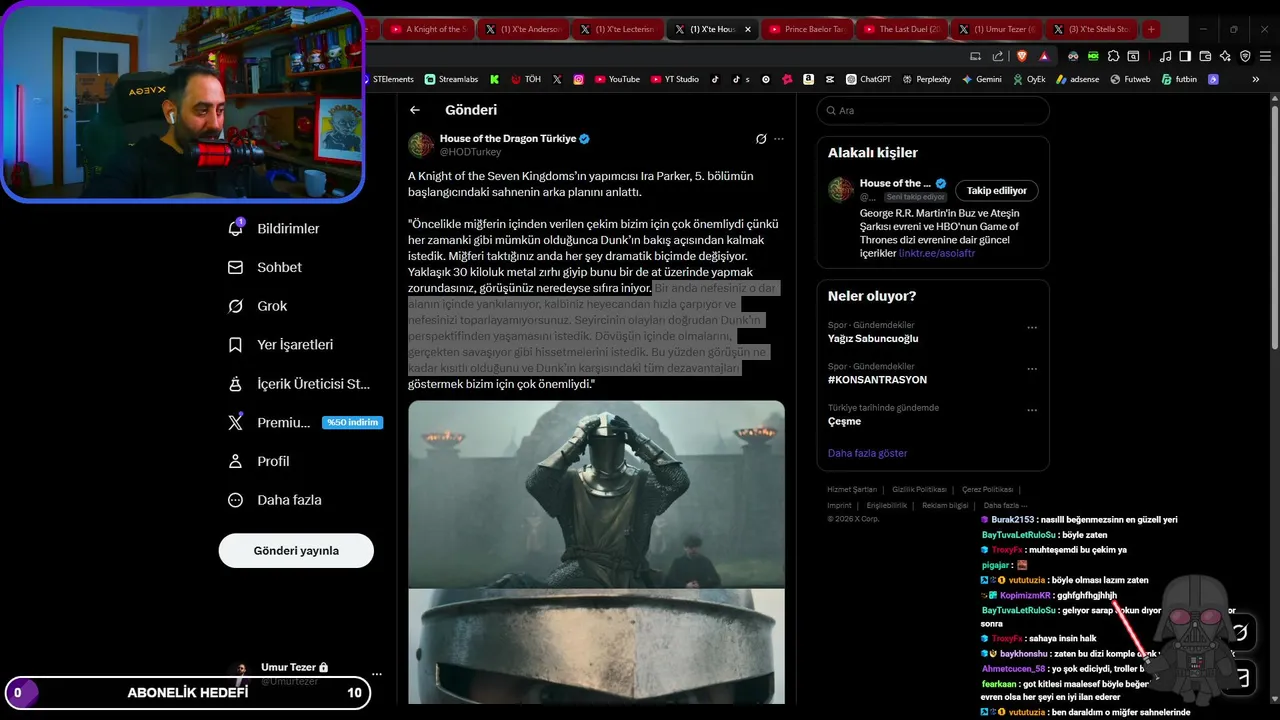The height and width of the screenshot is (720, 1280).
Task: Open the post's three-dot more menu
Action: [779, 139]
